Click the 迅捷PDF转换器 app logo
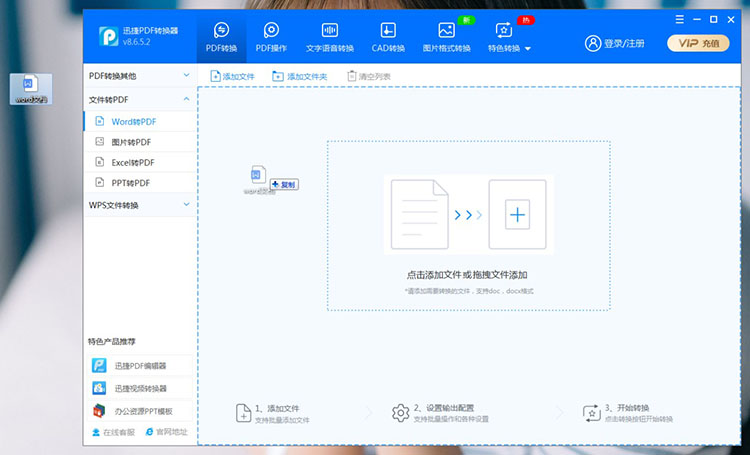The image size is (750, 455). (x=109, y=36)
